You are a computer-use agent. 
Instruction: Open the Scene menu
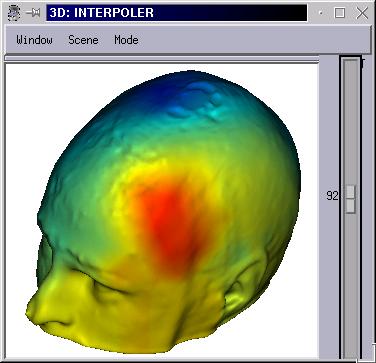pos(83,40)
